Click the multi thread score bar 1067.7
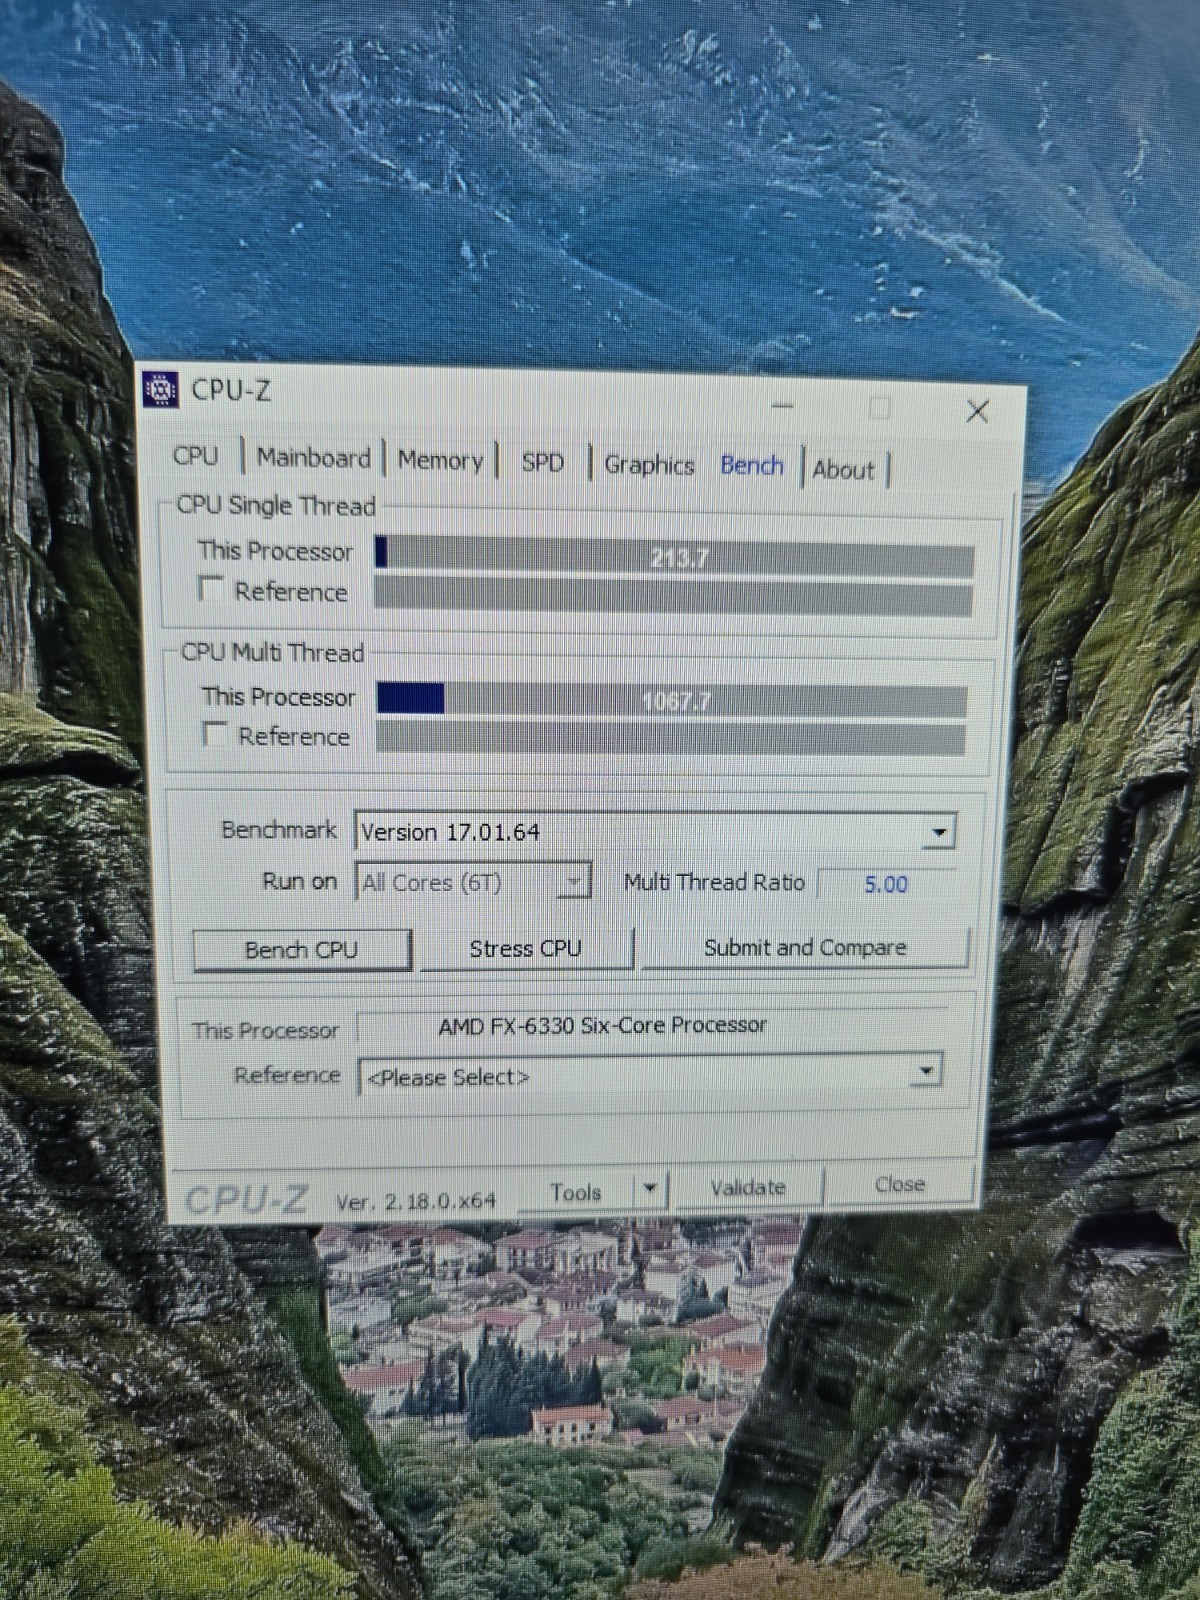The image size is (1200, 1600). pyautogui.click(x=671, y=700)
